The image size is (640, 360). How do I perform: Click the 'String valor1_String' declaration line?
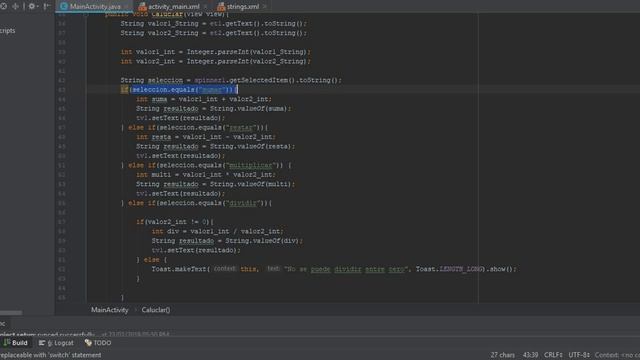point(213,23)
